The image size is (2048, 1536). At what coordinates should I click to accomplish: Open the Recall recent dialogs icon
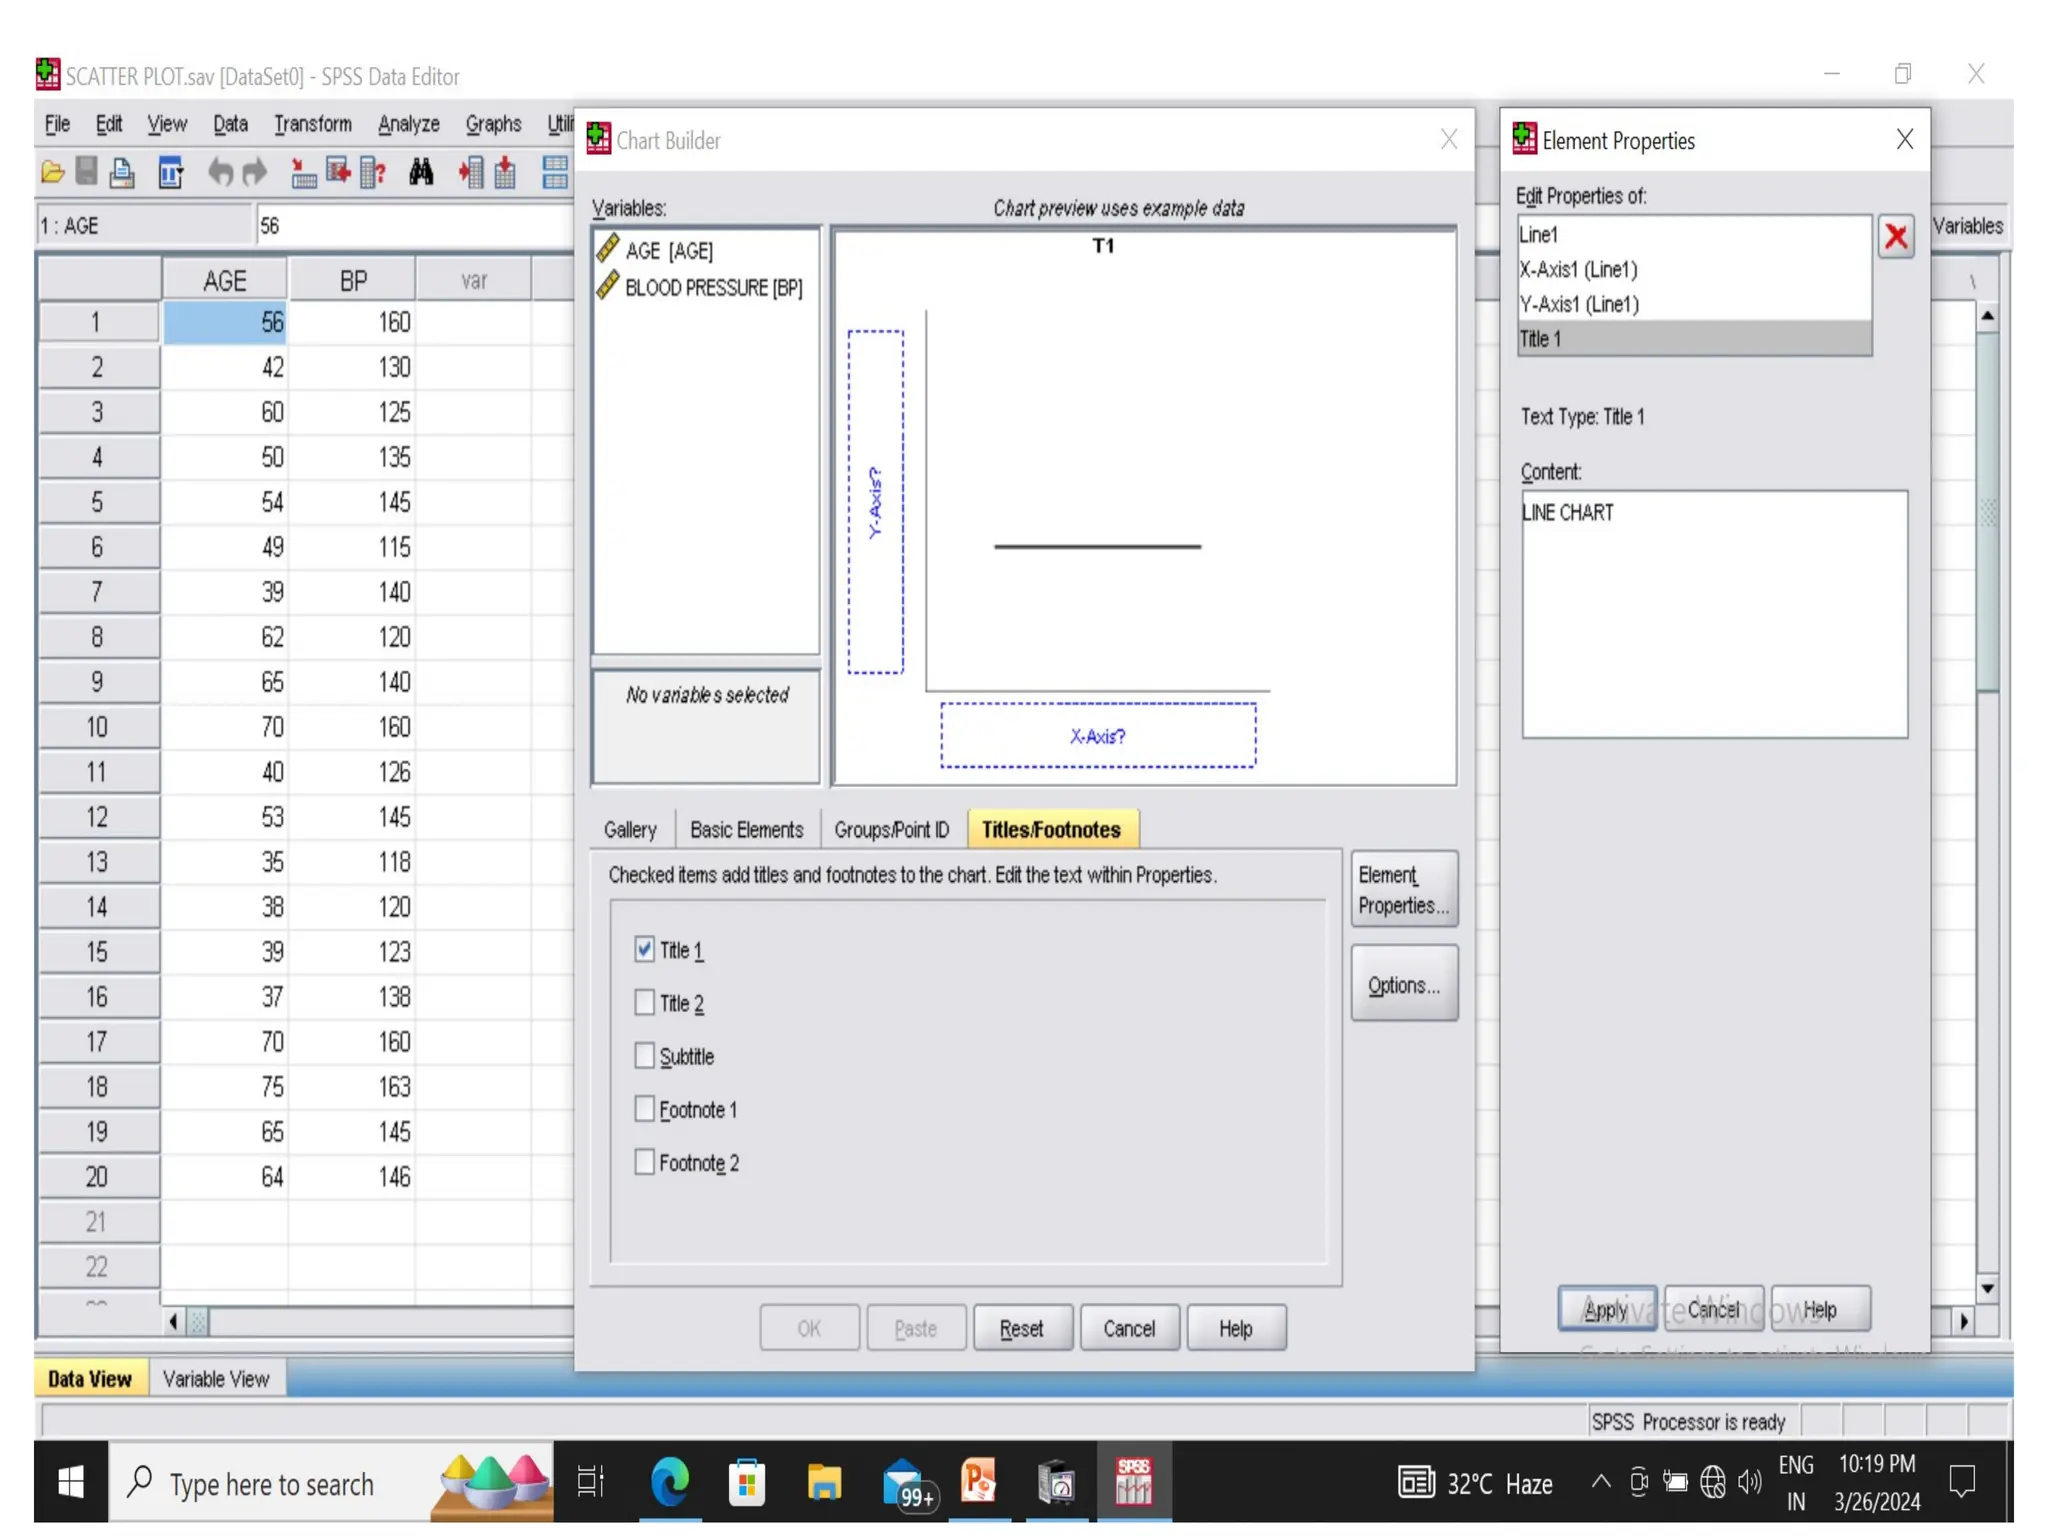170,173
